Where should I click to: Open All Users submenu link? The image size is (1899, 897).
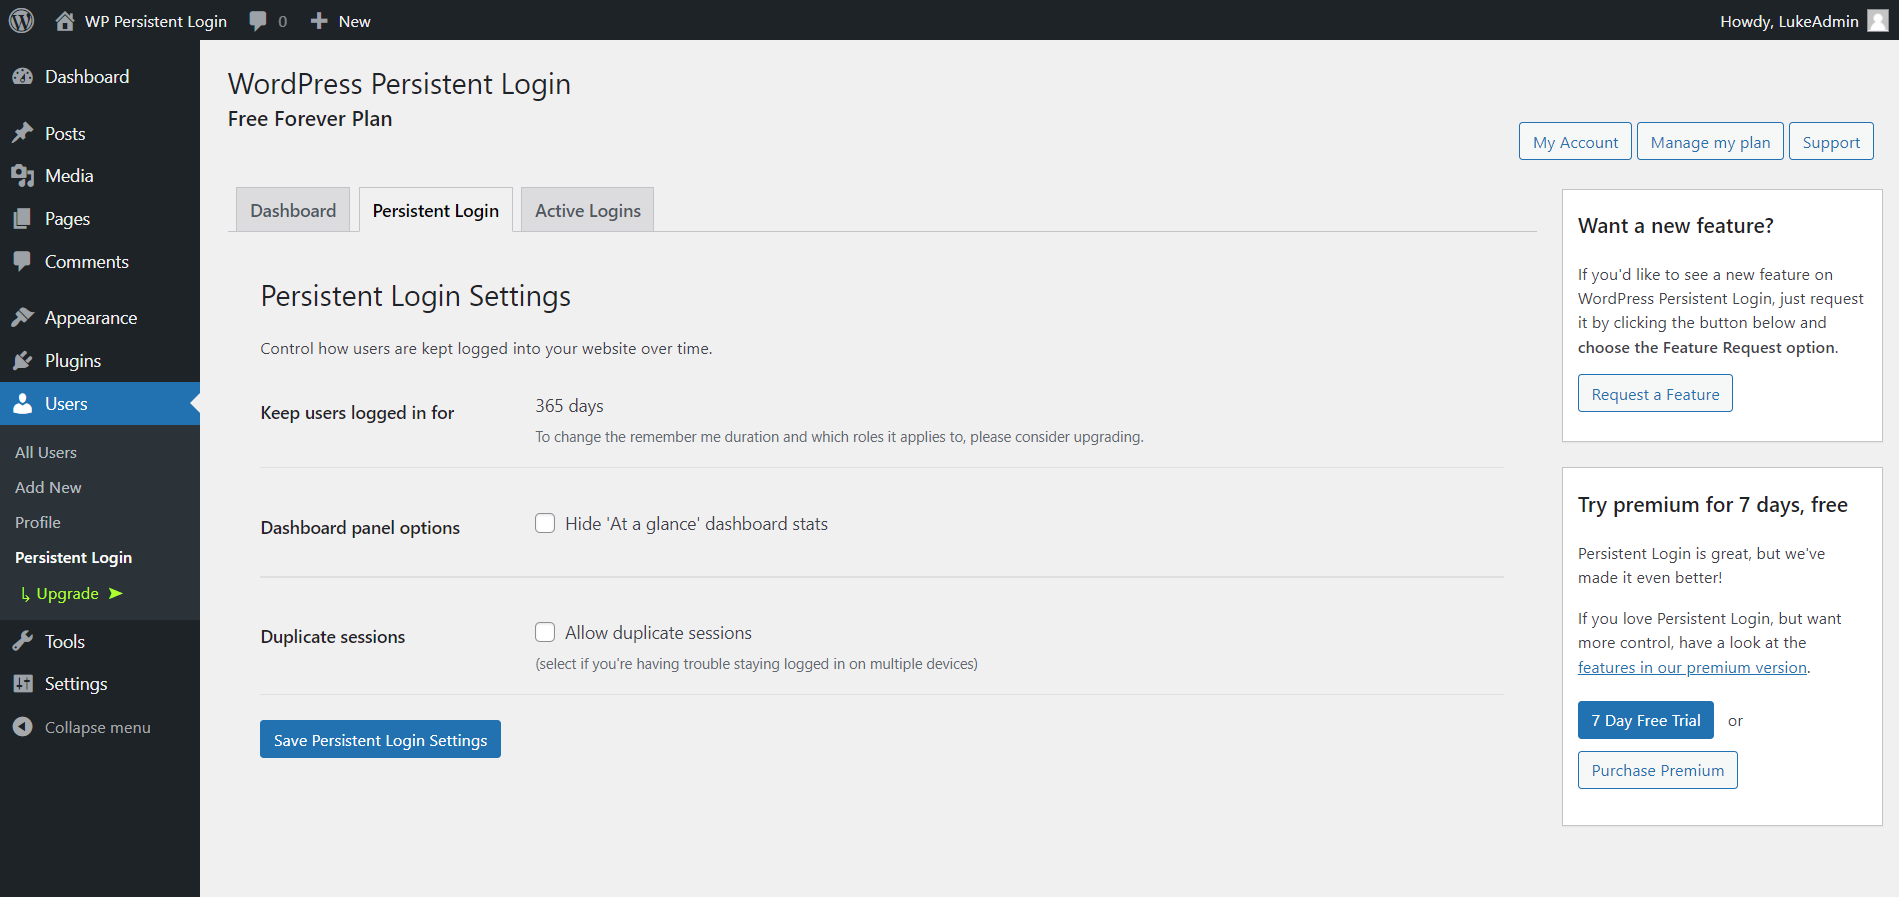coord(46,452)
